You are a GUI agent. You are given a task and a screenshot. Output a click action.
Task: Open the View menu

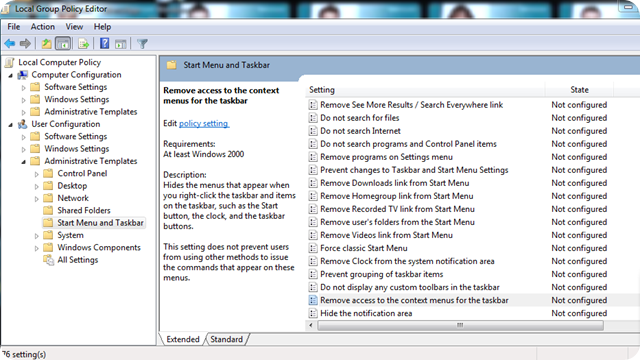(x=74, y=27)
